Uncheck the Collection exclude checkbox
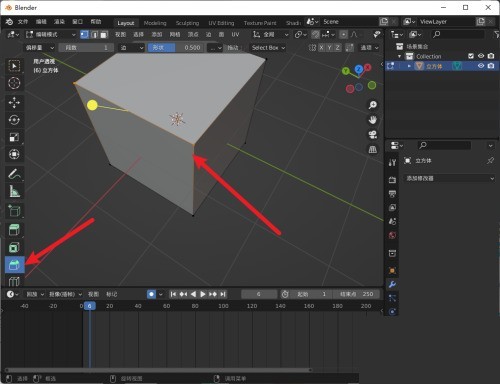Screen dimensions: 500x384 point(471,56)
